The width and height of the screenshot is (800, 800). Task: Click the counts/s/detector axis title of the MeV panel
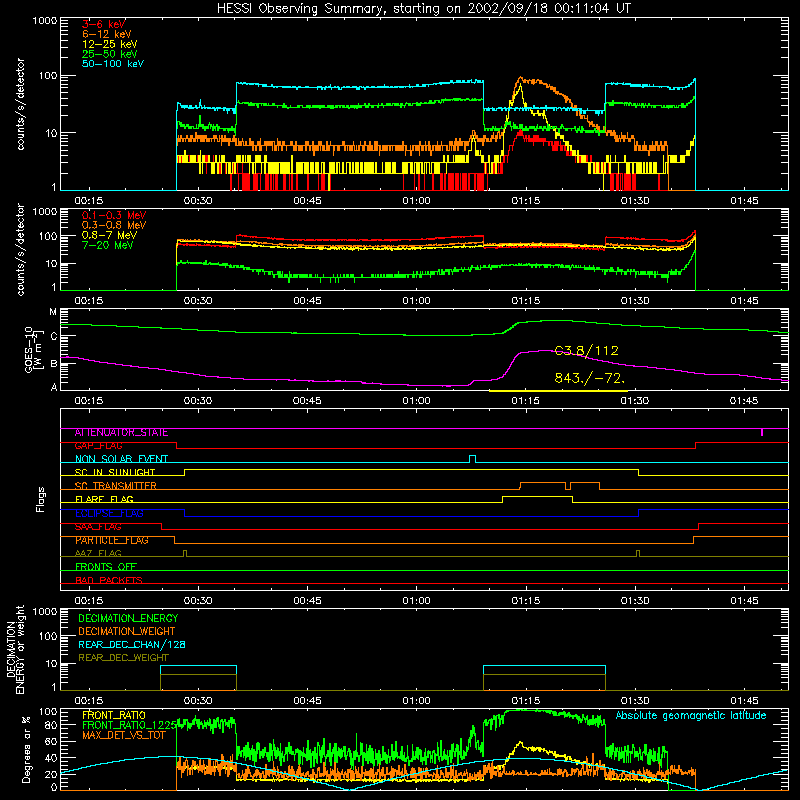tap(21, 249)
